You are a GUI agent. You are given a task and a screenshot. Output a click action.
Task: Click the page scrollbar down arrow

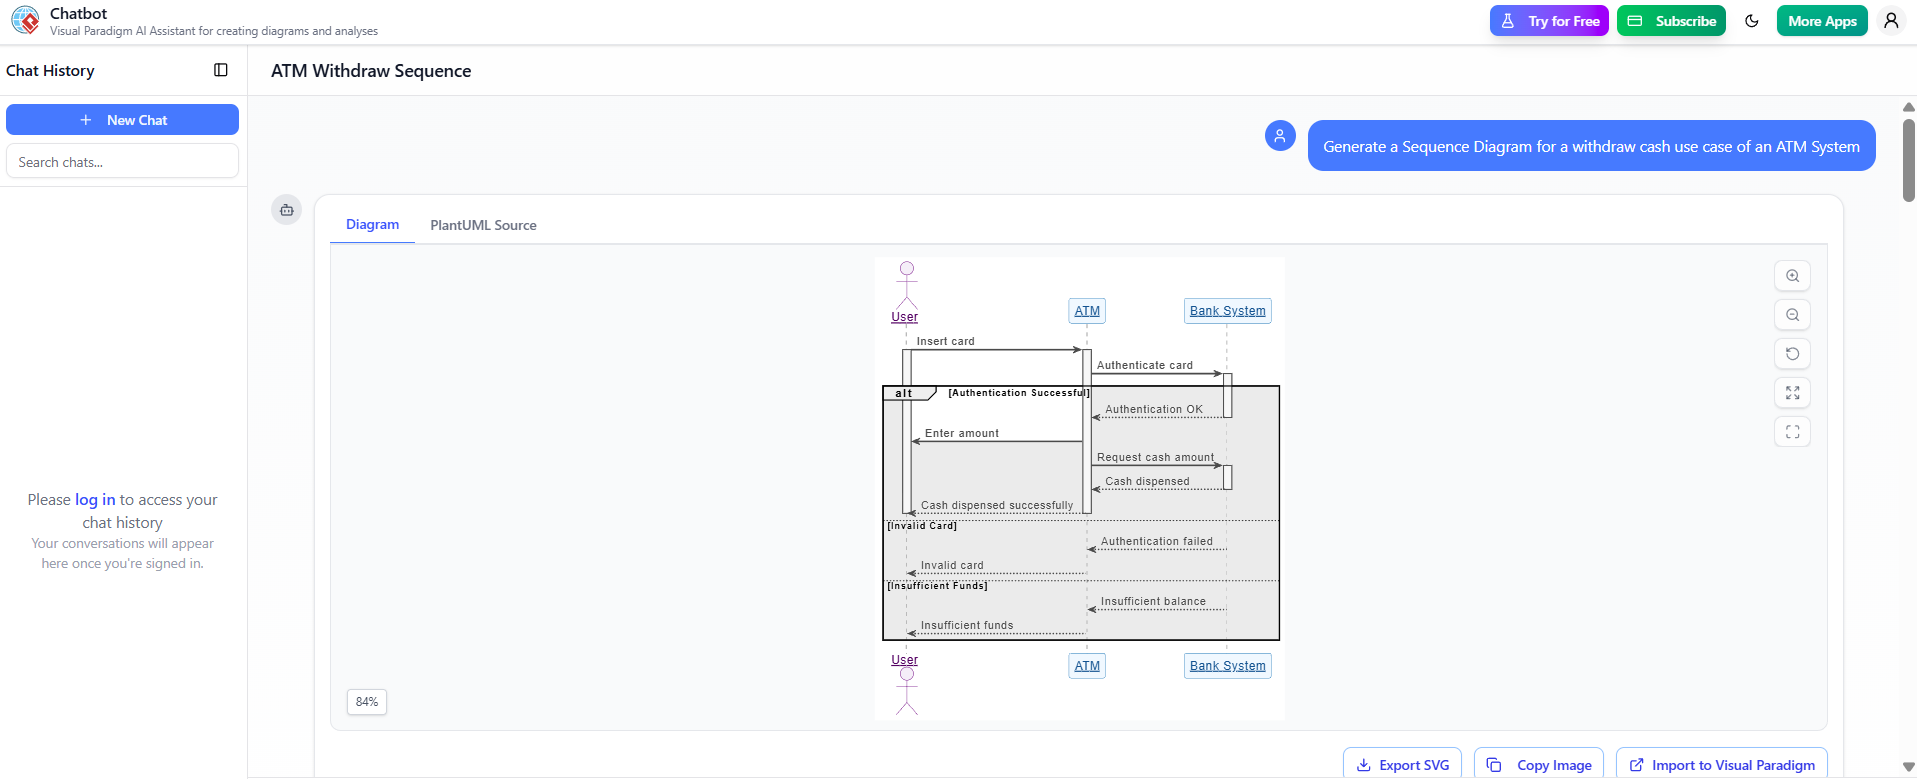pos(1908,768)
